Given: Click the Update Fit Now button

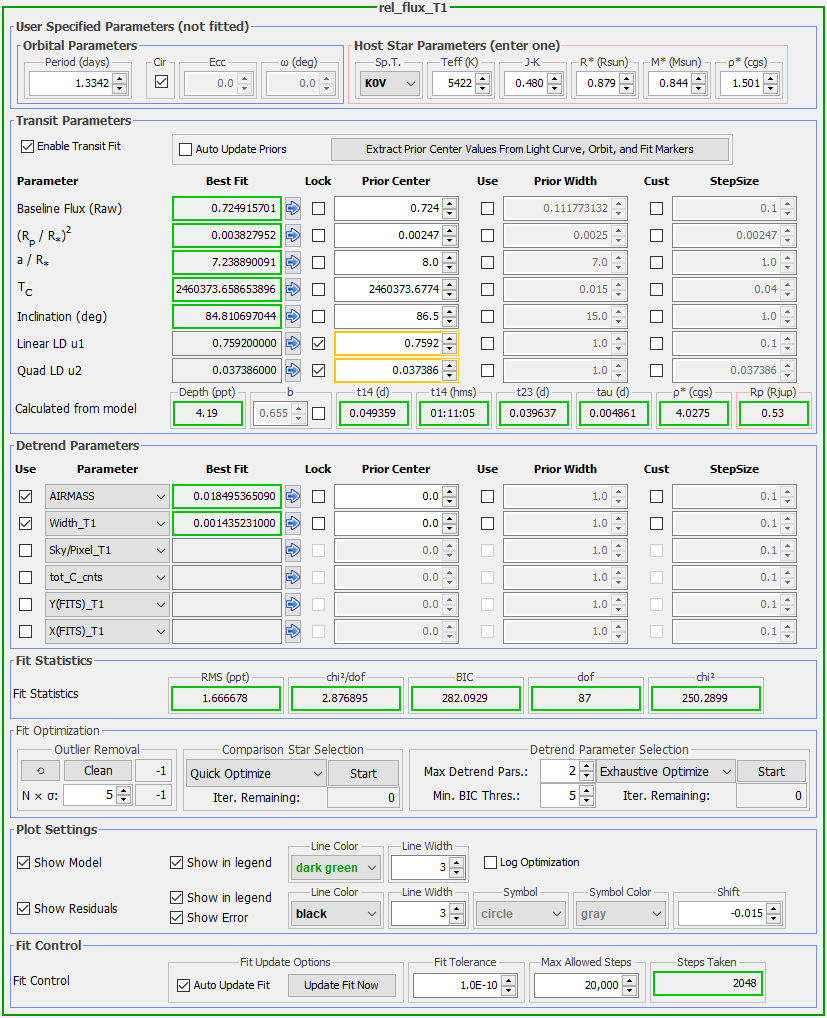Looking at the screenshot, I should (341, 985).
